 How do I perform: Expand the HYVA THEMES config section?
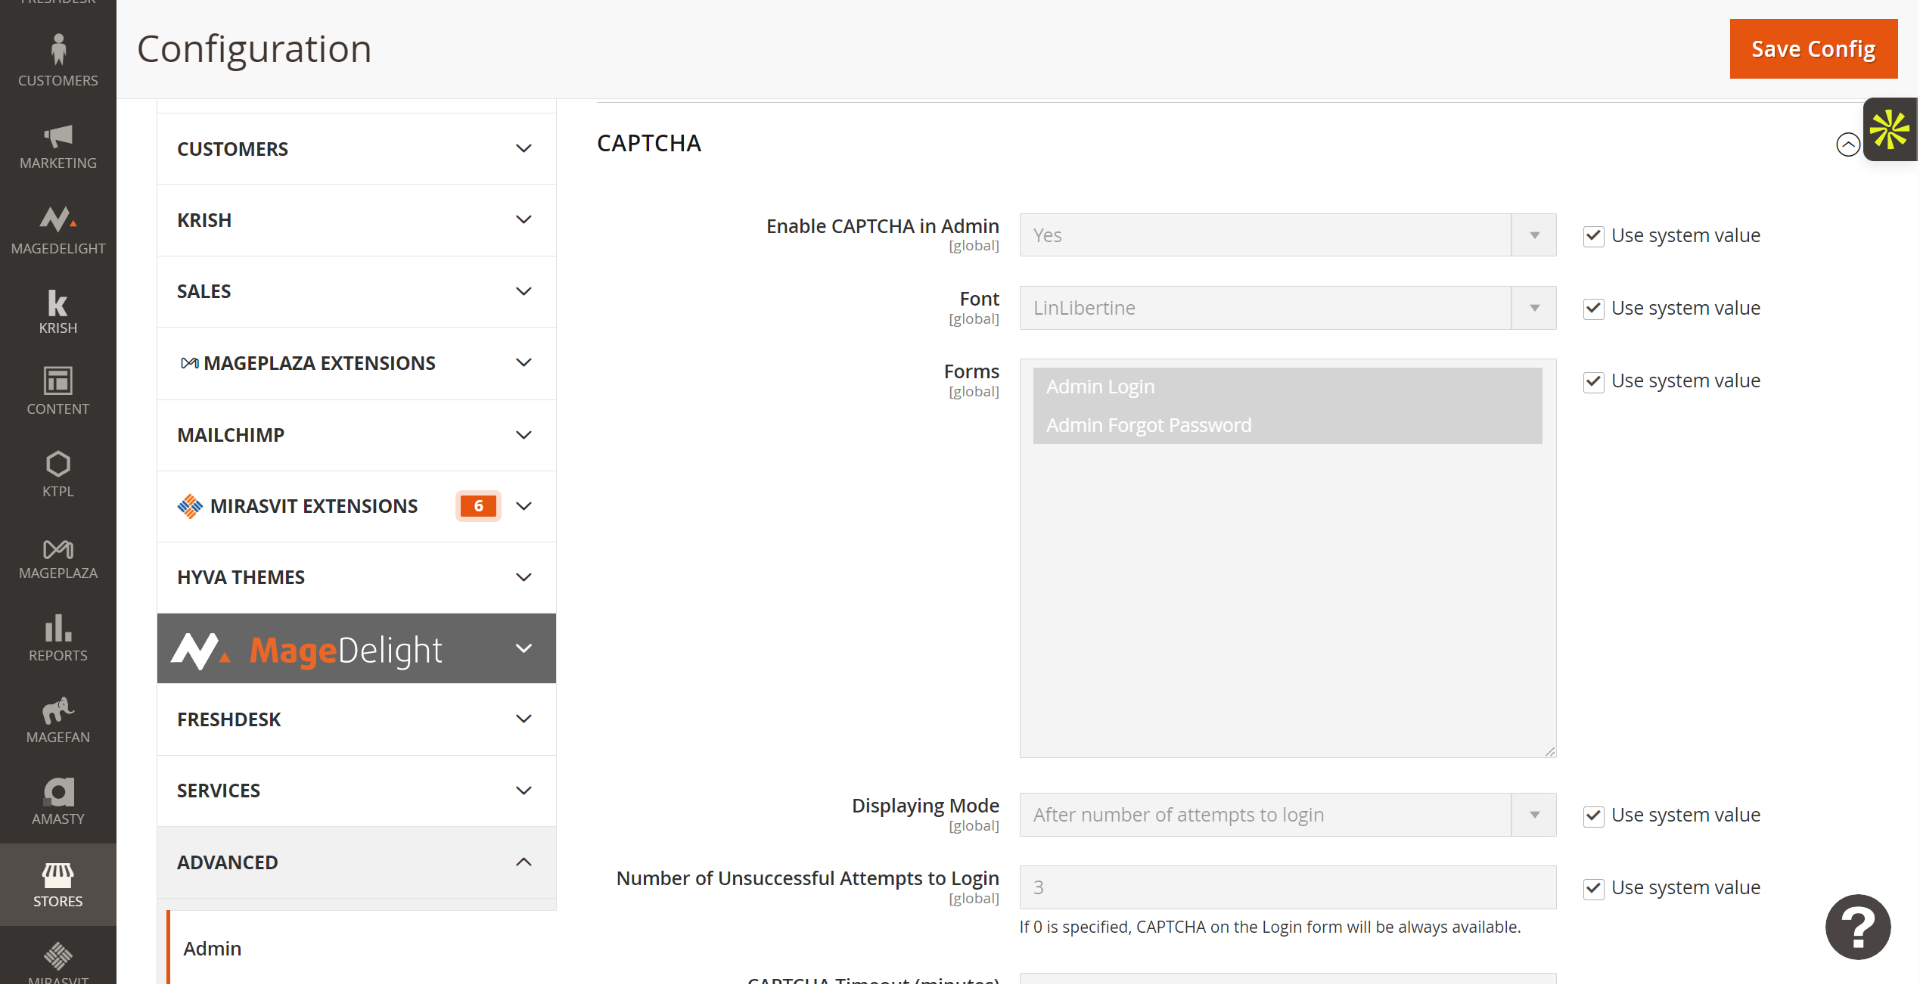(x=356, y=577)
